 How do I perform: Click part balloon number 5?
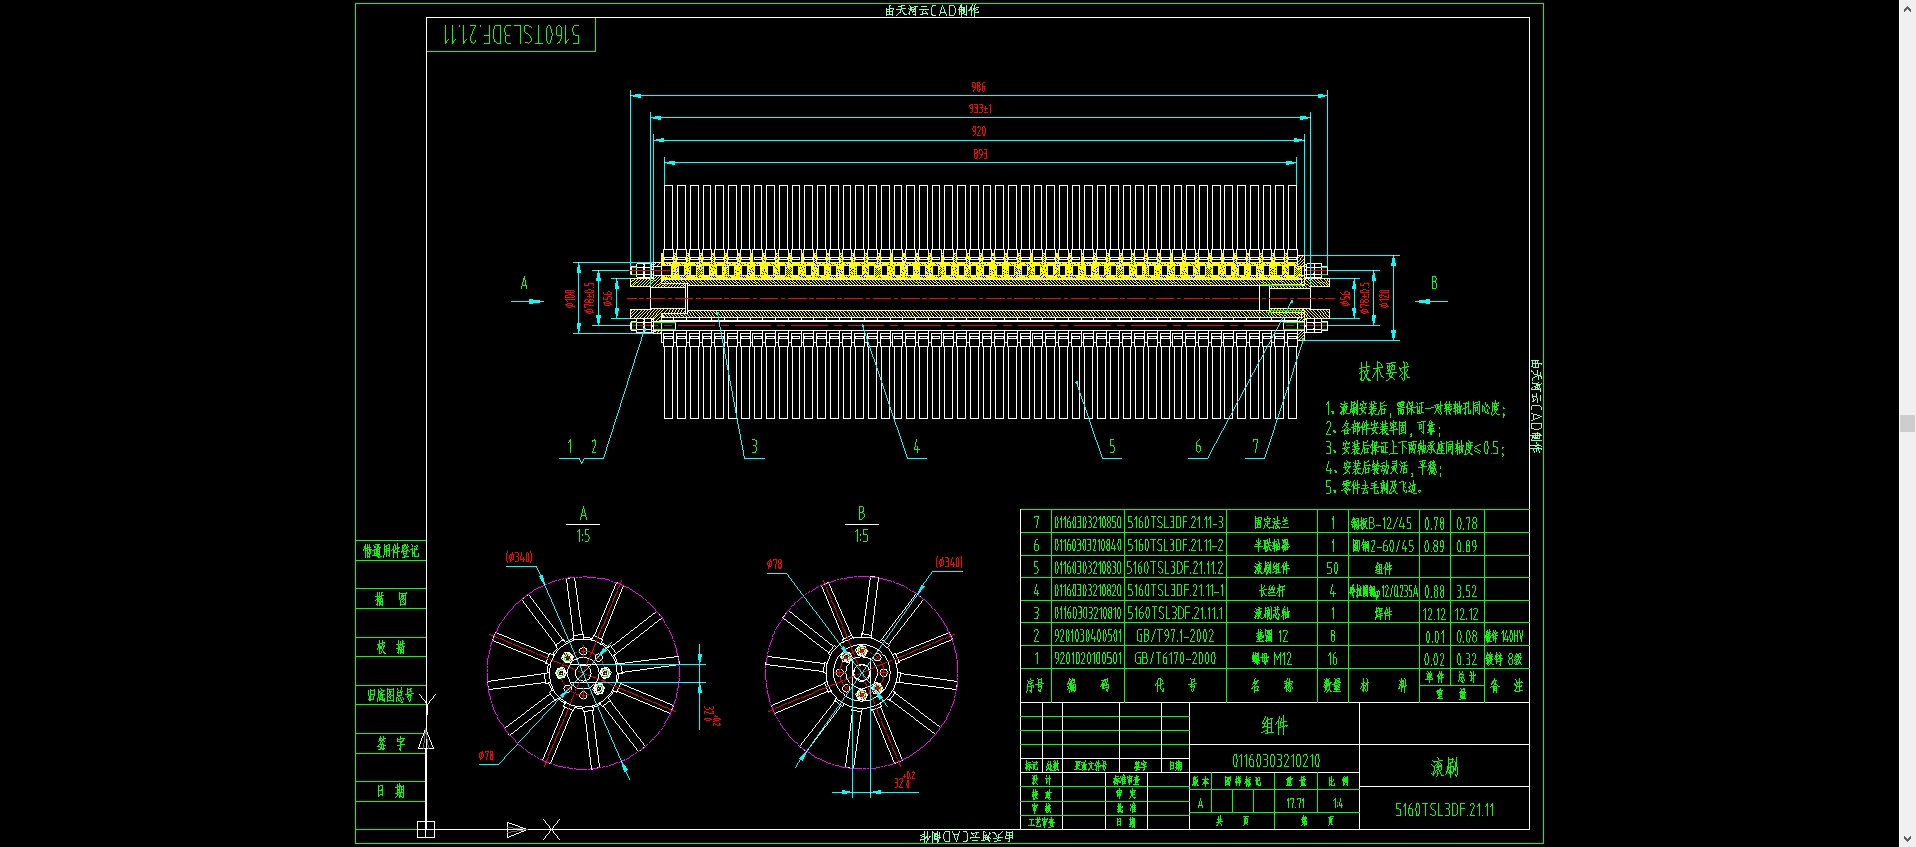[1111, 447]
